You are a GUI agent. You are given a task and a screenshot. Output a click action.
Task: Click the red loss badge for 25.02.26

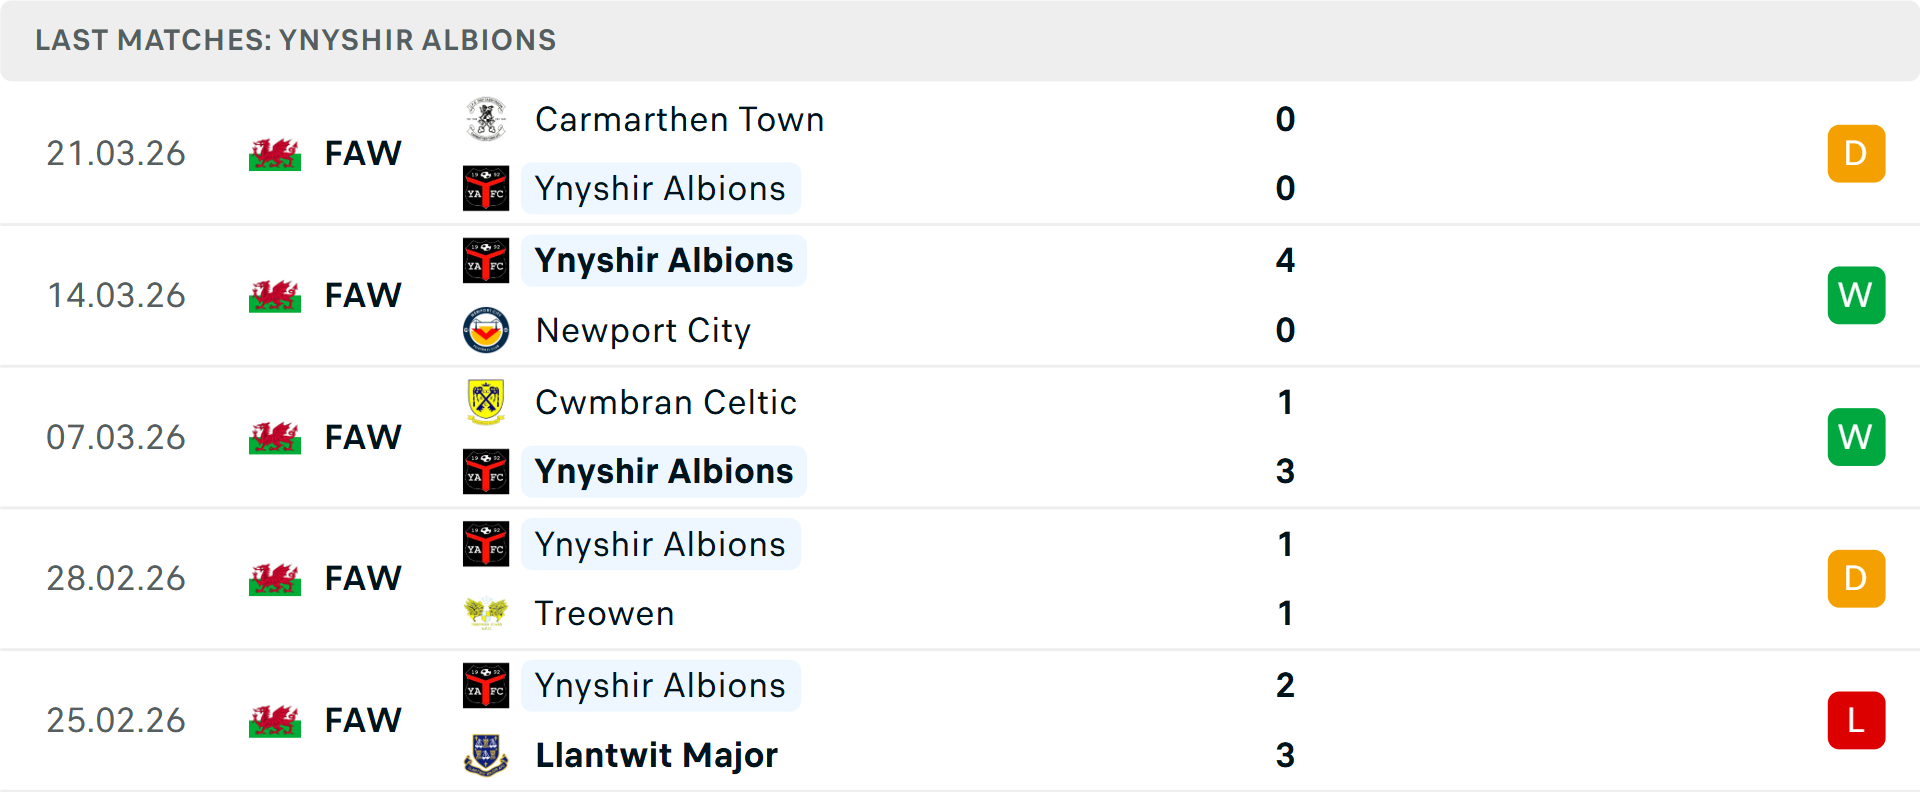[x=1856, y=720]
